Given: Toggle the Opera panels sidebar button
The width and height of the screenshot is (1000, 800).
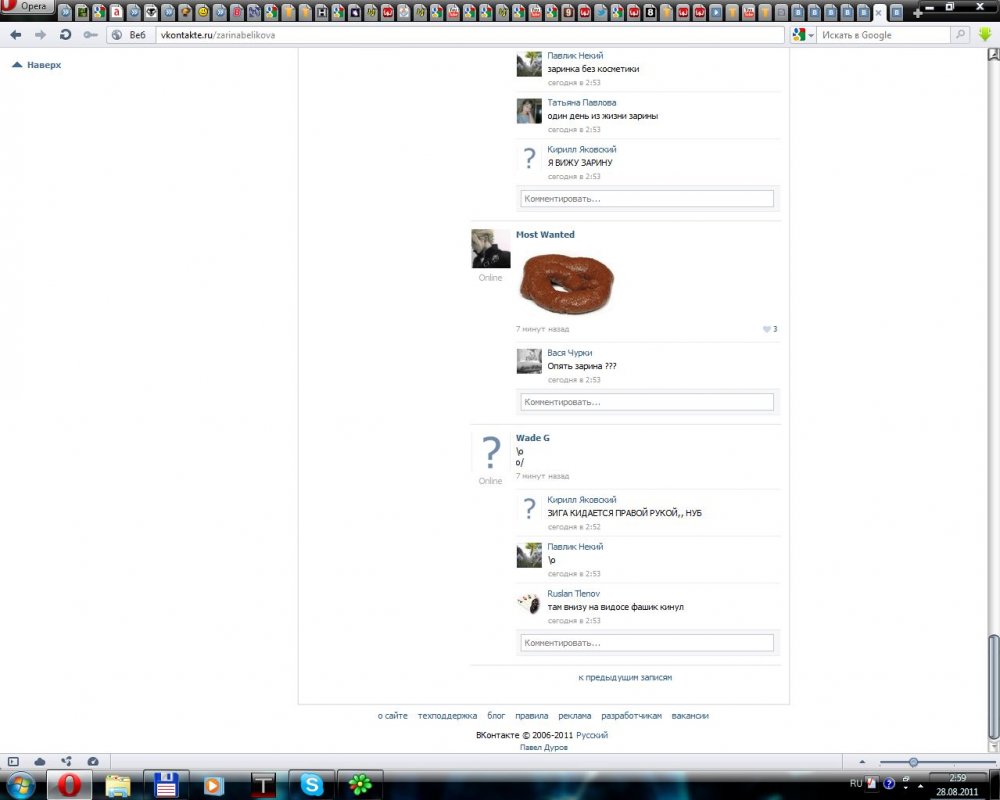Looking at the screenshot, I should [x=13, y=762].
